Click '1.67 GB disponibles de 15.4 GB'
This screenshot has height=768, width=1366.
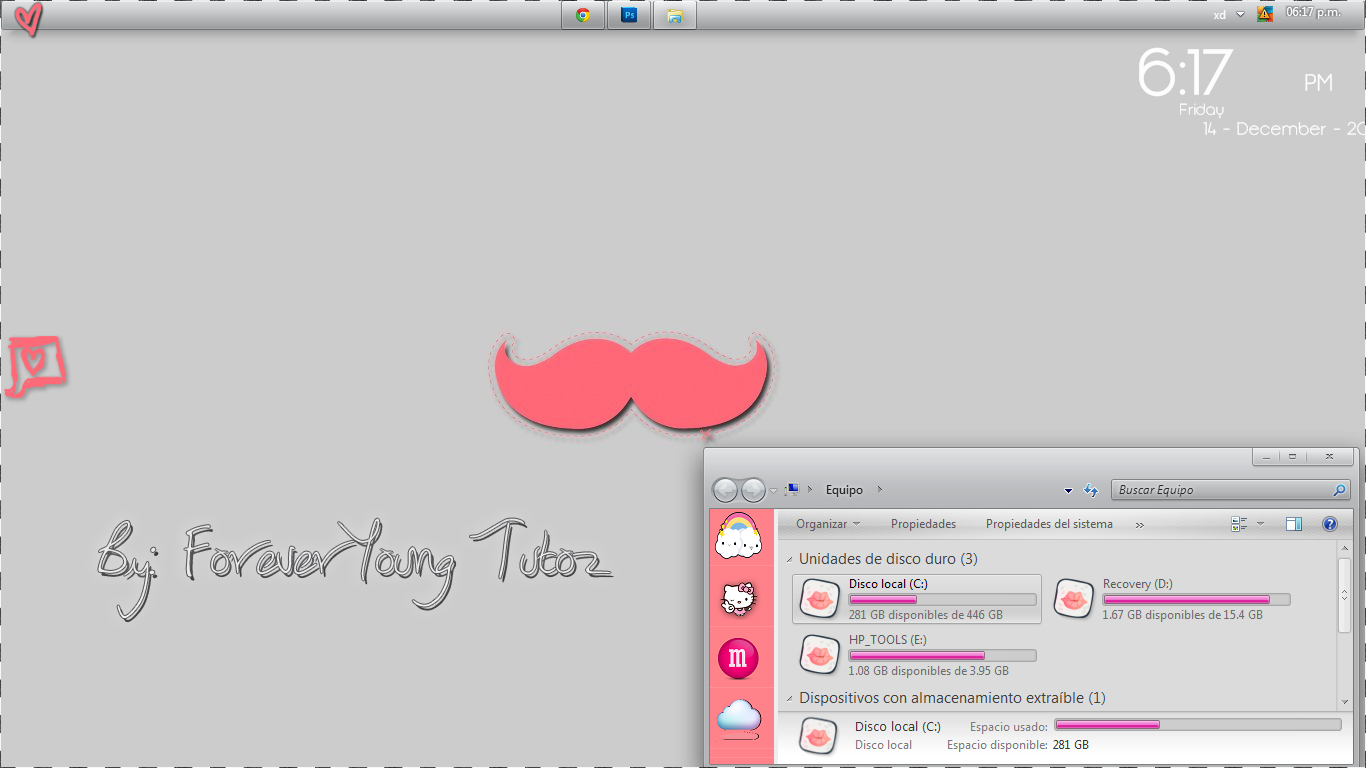(1183, 615)
